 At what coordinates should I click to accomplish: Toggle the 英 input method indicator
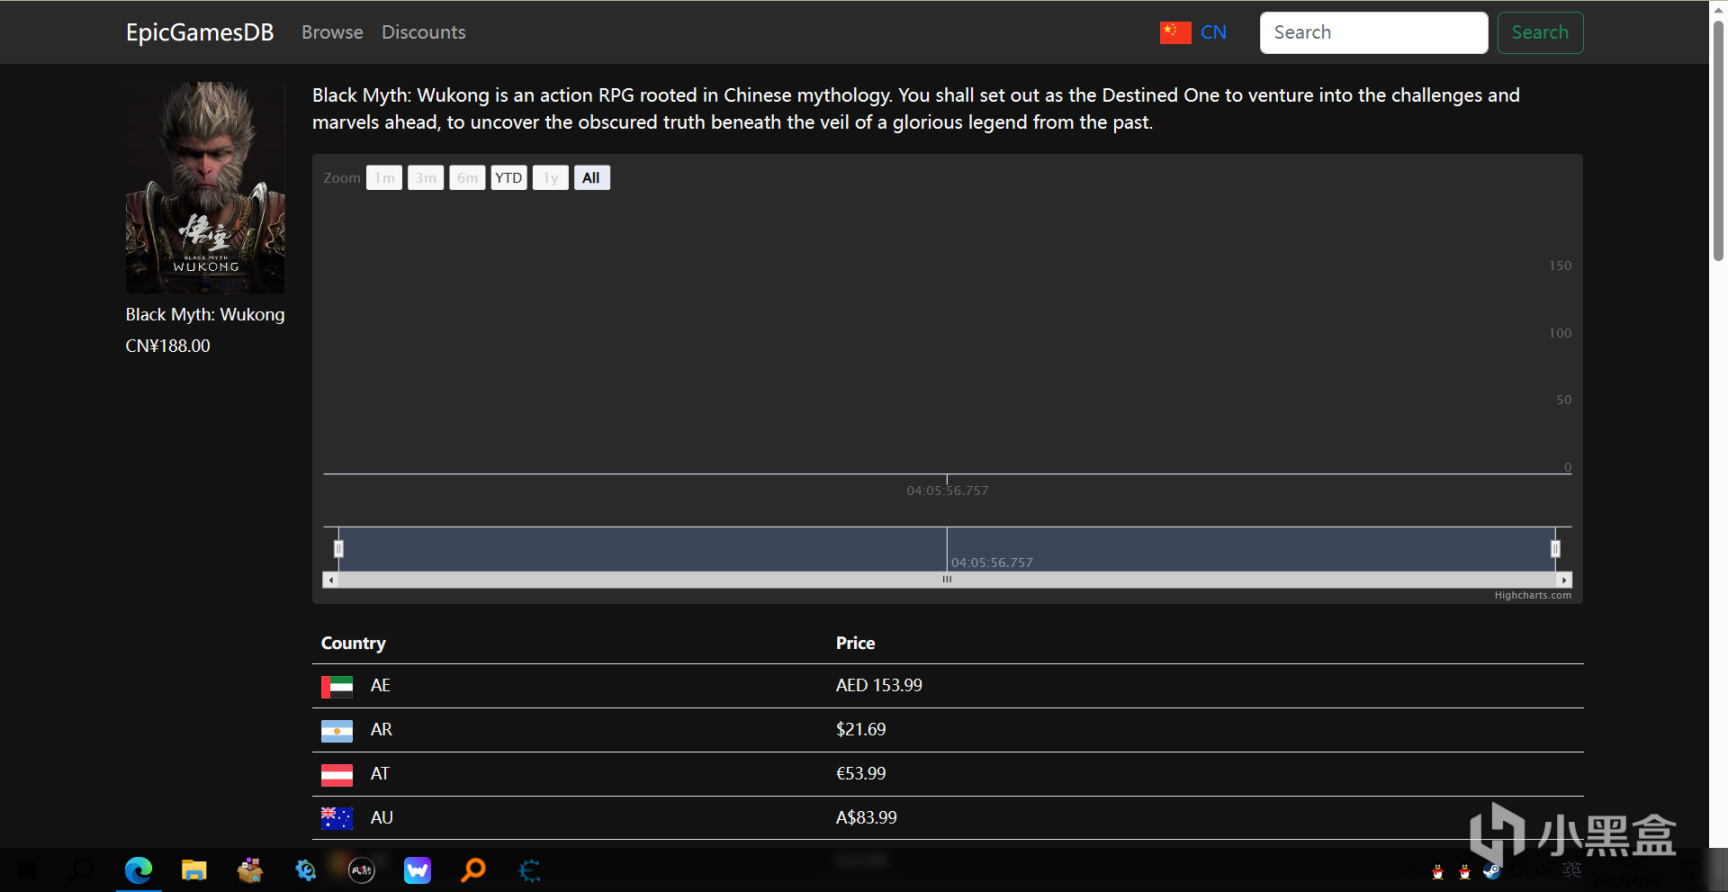[x=1572, y=871]
